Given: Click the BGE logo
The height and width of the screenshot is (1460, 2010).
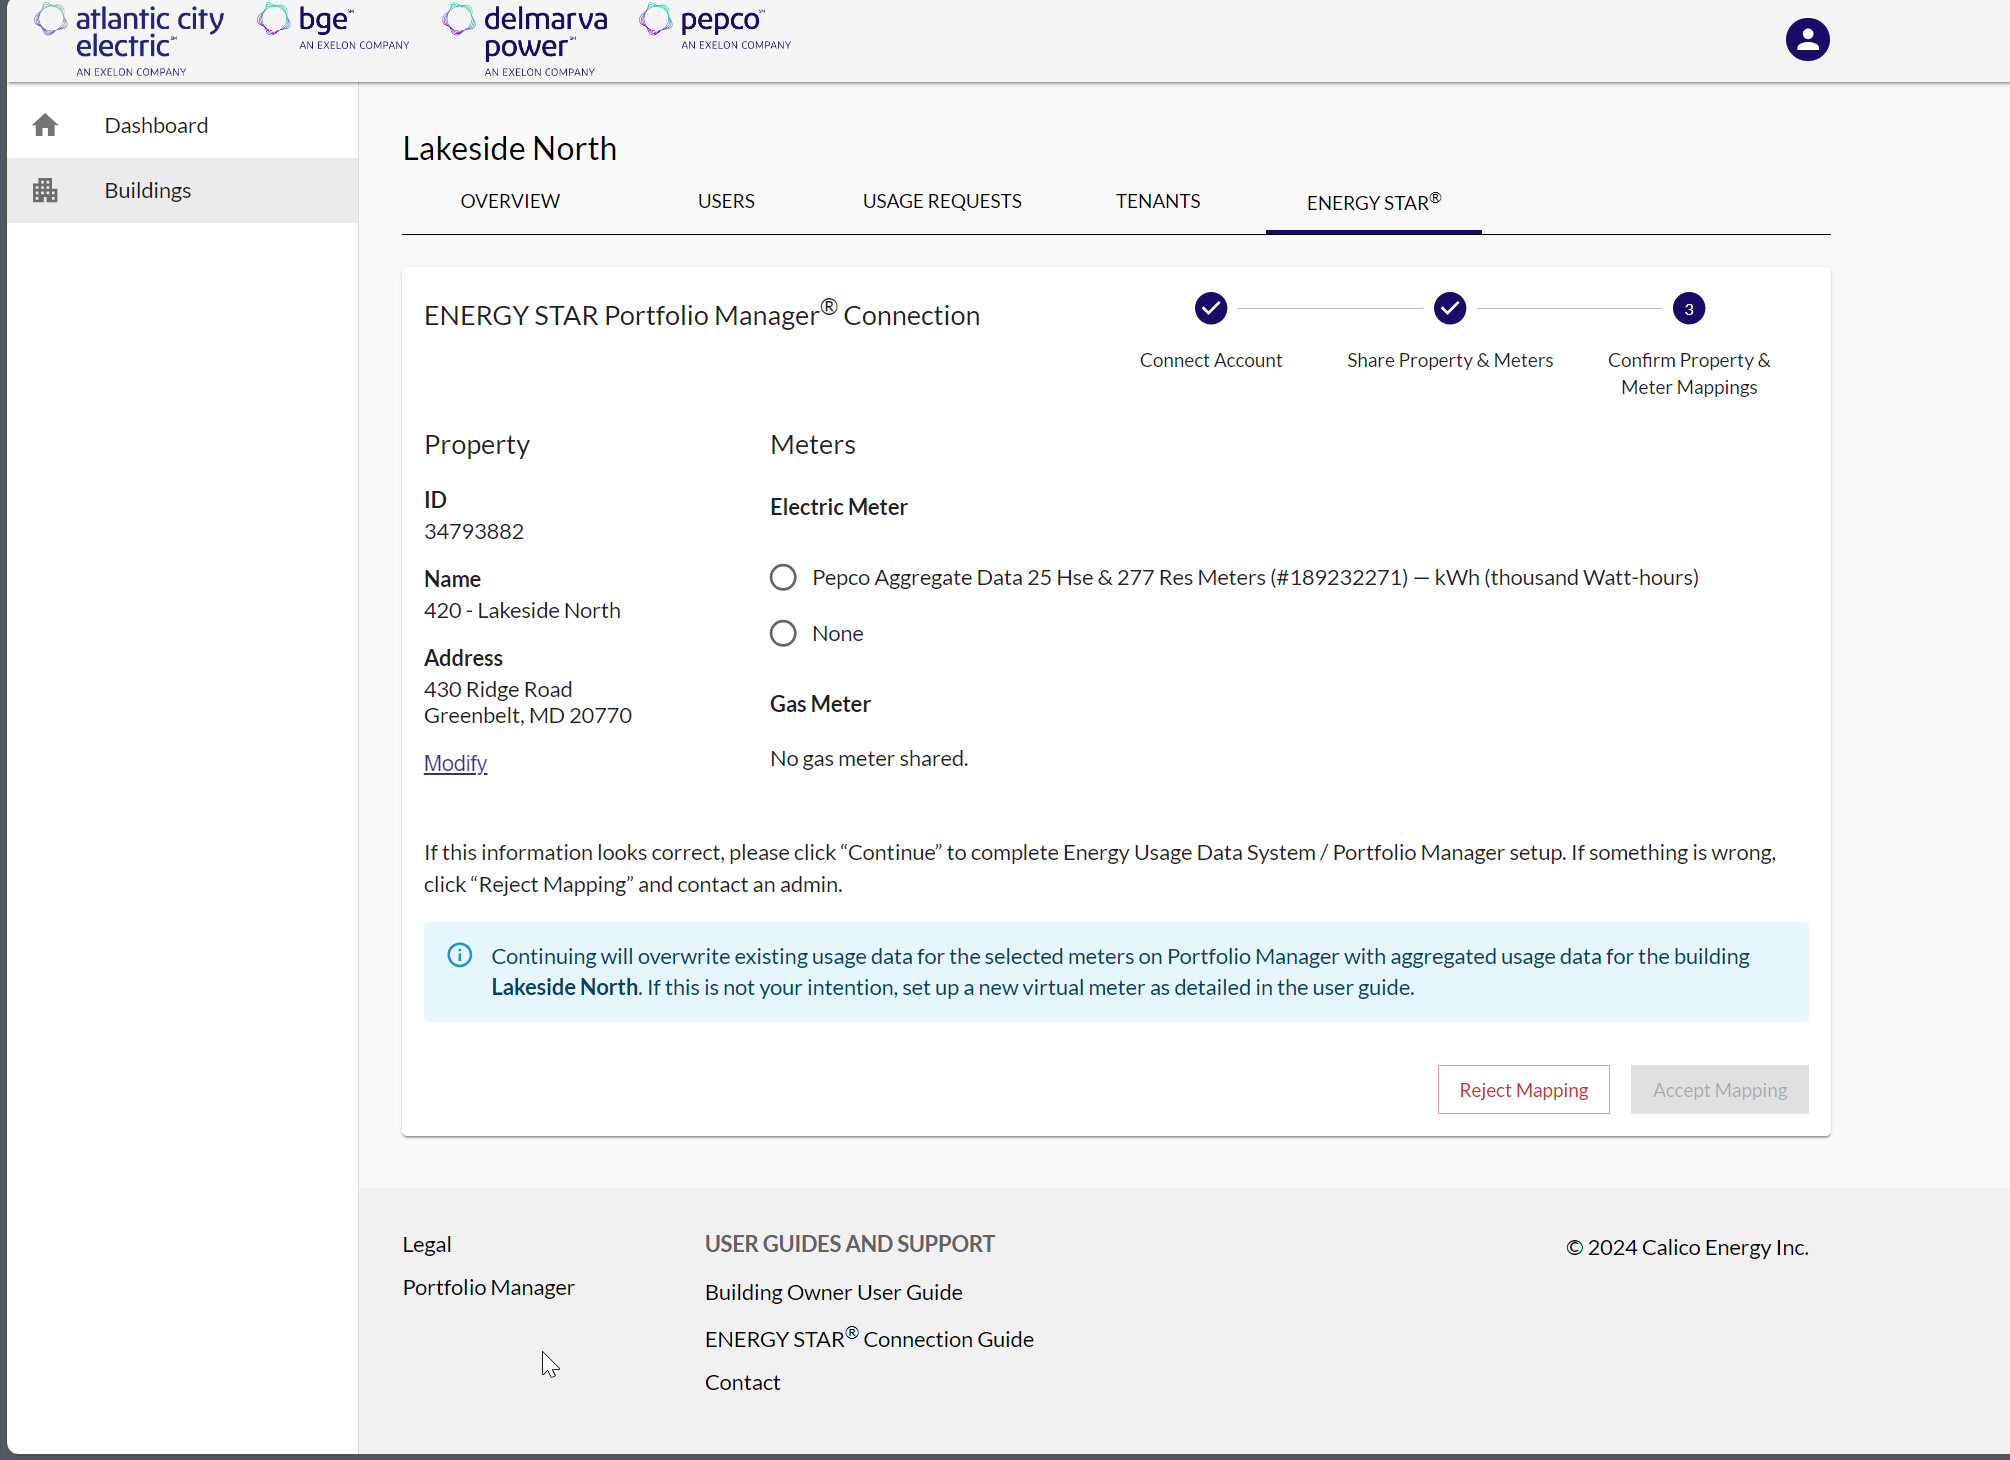Looking at the screenshot, I should (x=333, y=27).
